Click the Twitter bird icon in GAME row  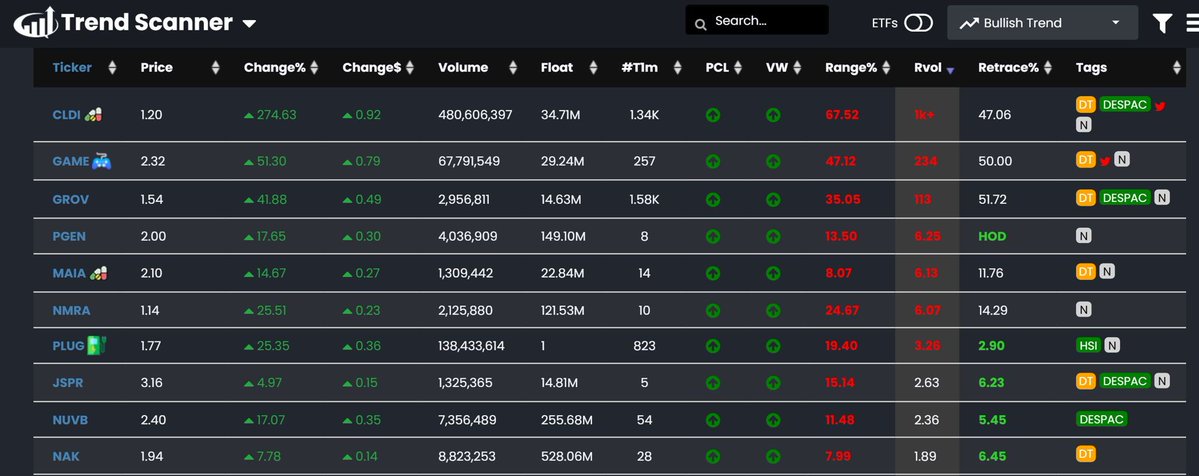(x=1104, y=161)
